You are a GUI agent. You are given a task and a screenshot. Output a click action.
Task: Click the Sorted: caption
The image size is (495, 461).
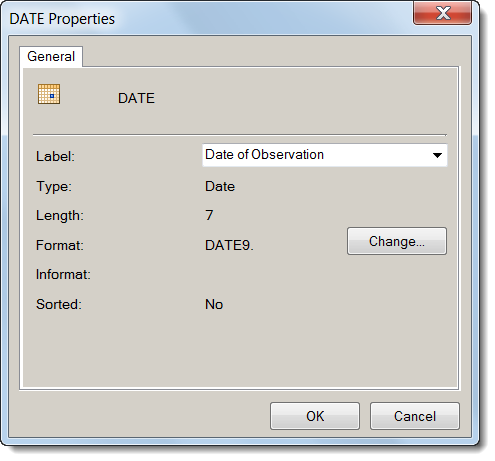pos(59,304)
